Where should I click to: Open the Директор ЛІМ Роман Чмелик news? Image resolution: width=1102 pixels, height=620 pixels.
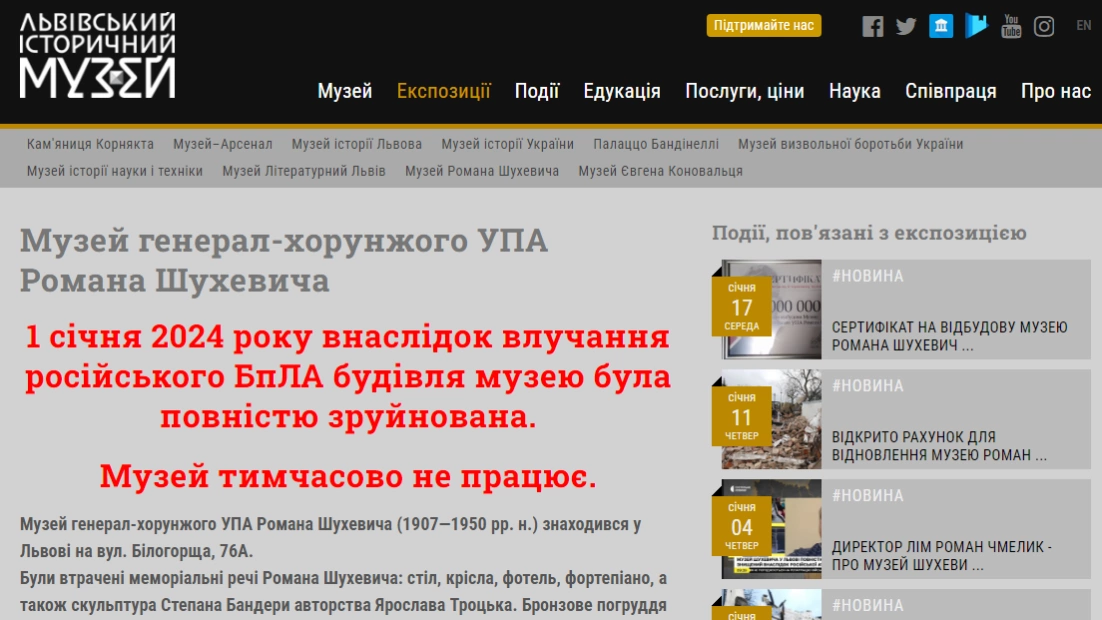[942, 556]
